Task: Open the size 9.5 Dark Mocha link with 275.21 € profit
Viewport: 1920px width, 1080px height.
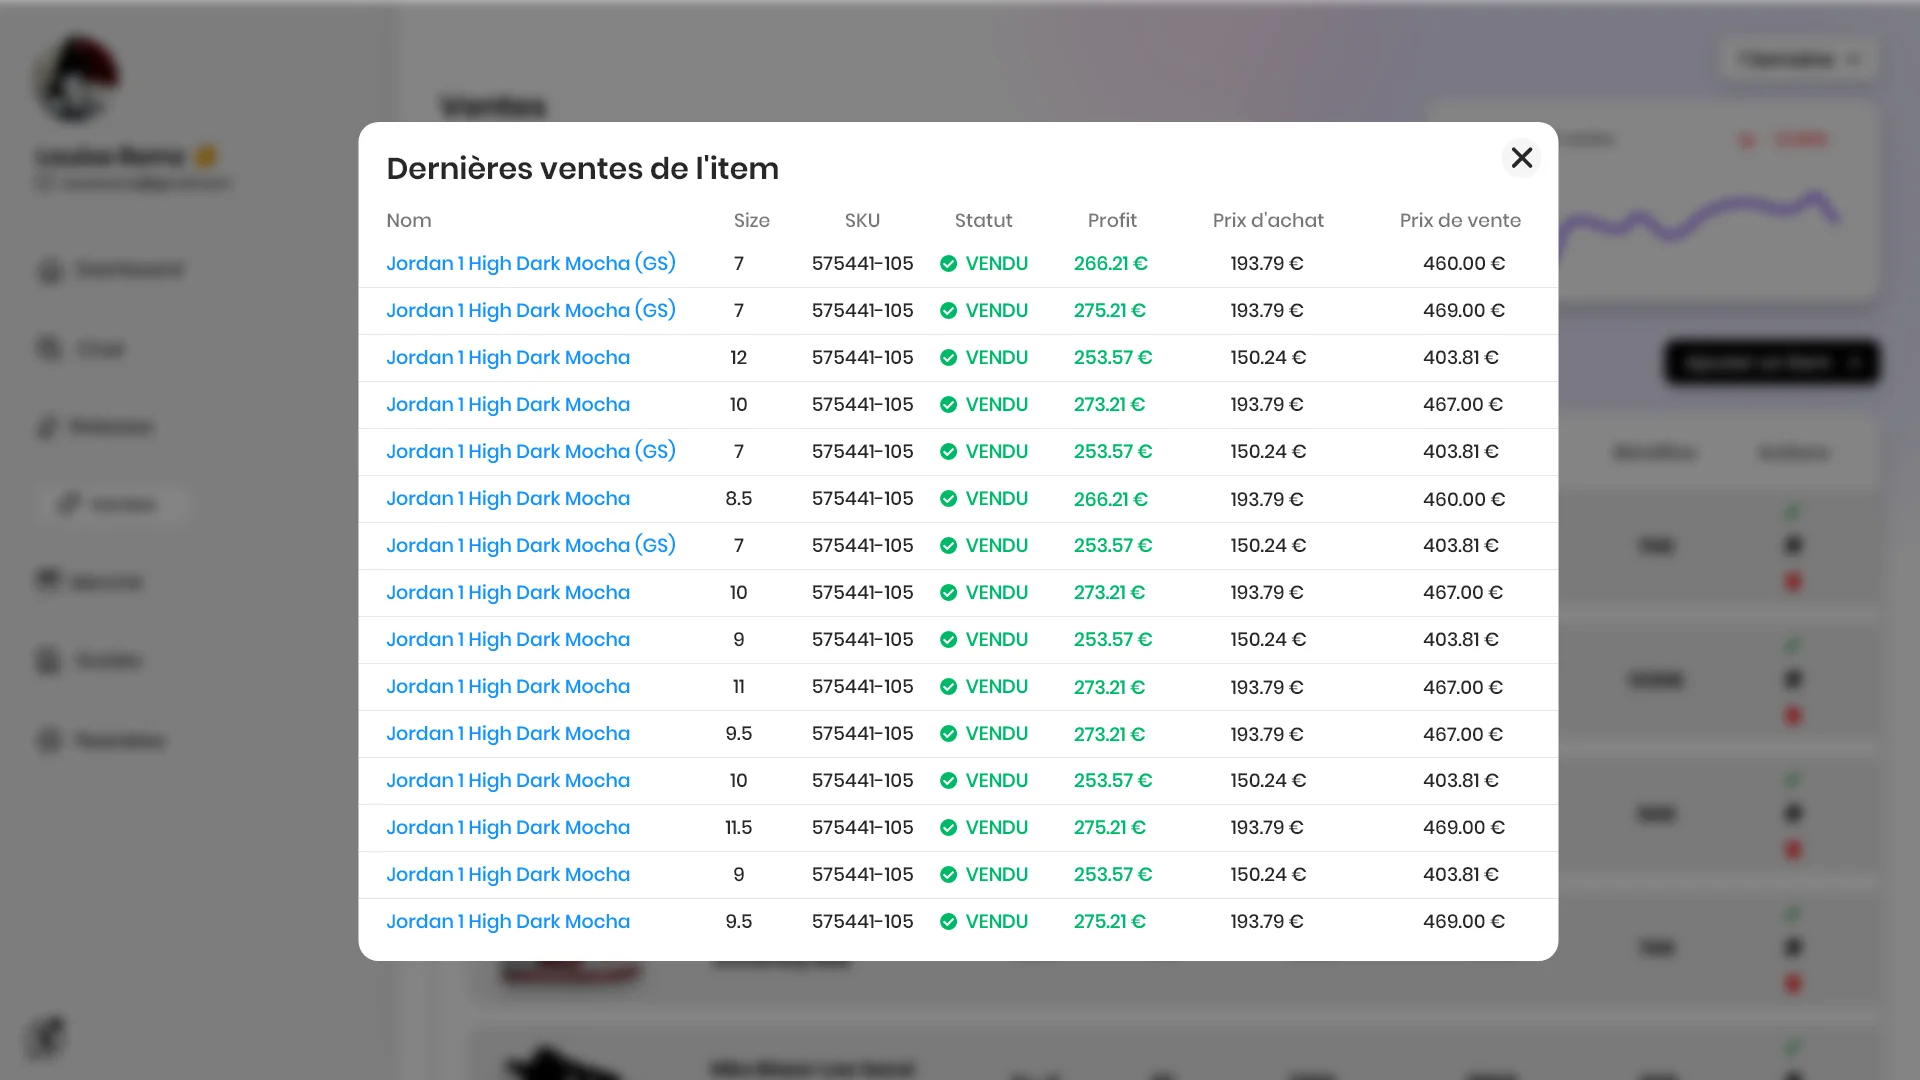Action: [x=508, y=922]
